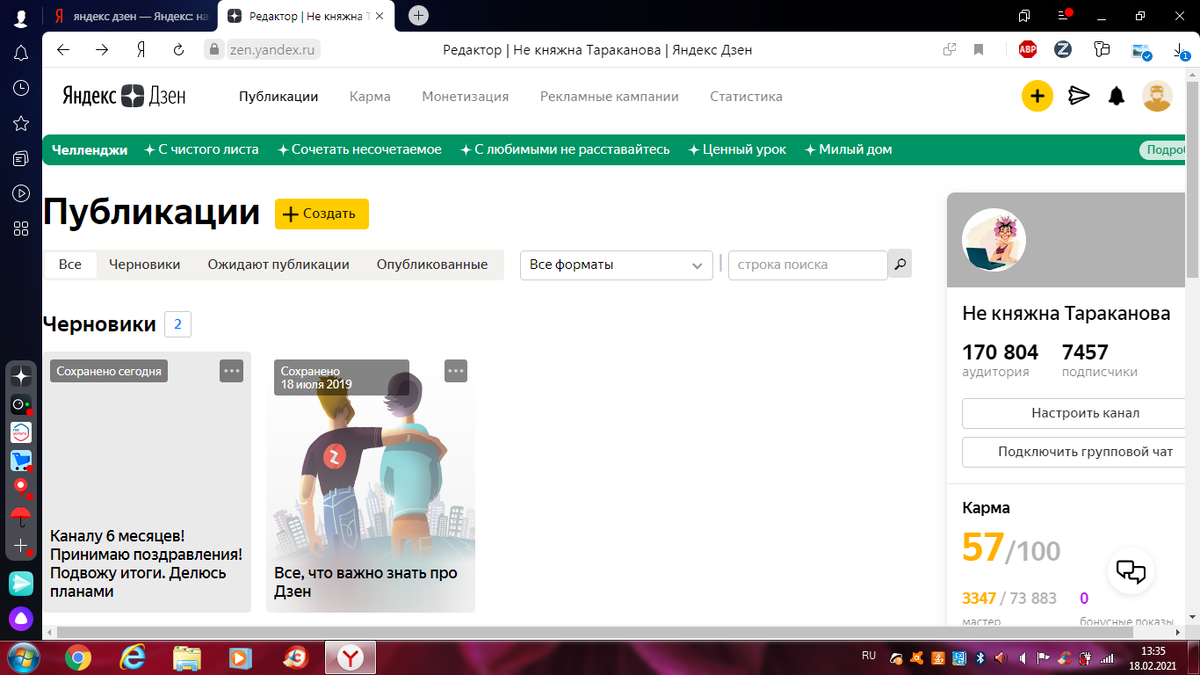The image size is (1200, 675).
Task: Click the Яндекс Дзен logo
Action: click(x=124, y=96)
